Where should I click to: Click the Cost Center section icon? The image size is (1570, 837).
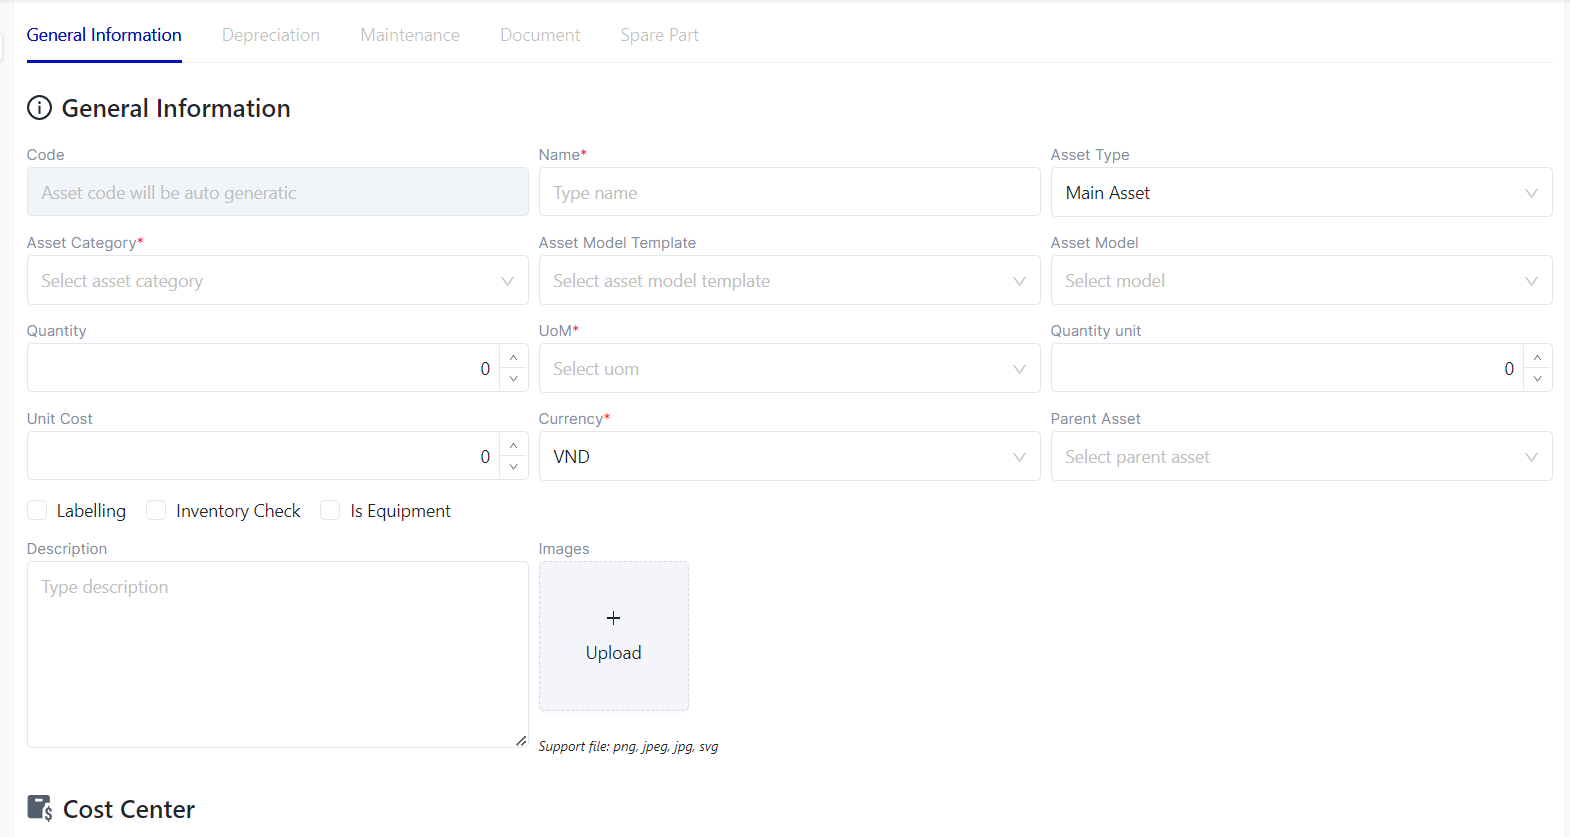coord(40,808)
